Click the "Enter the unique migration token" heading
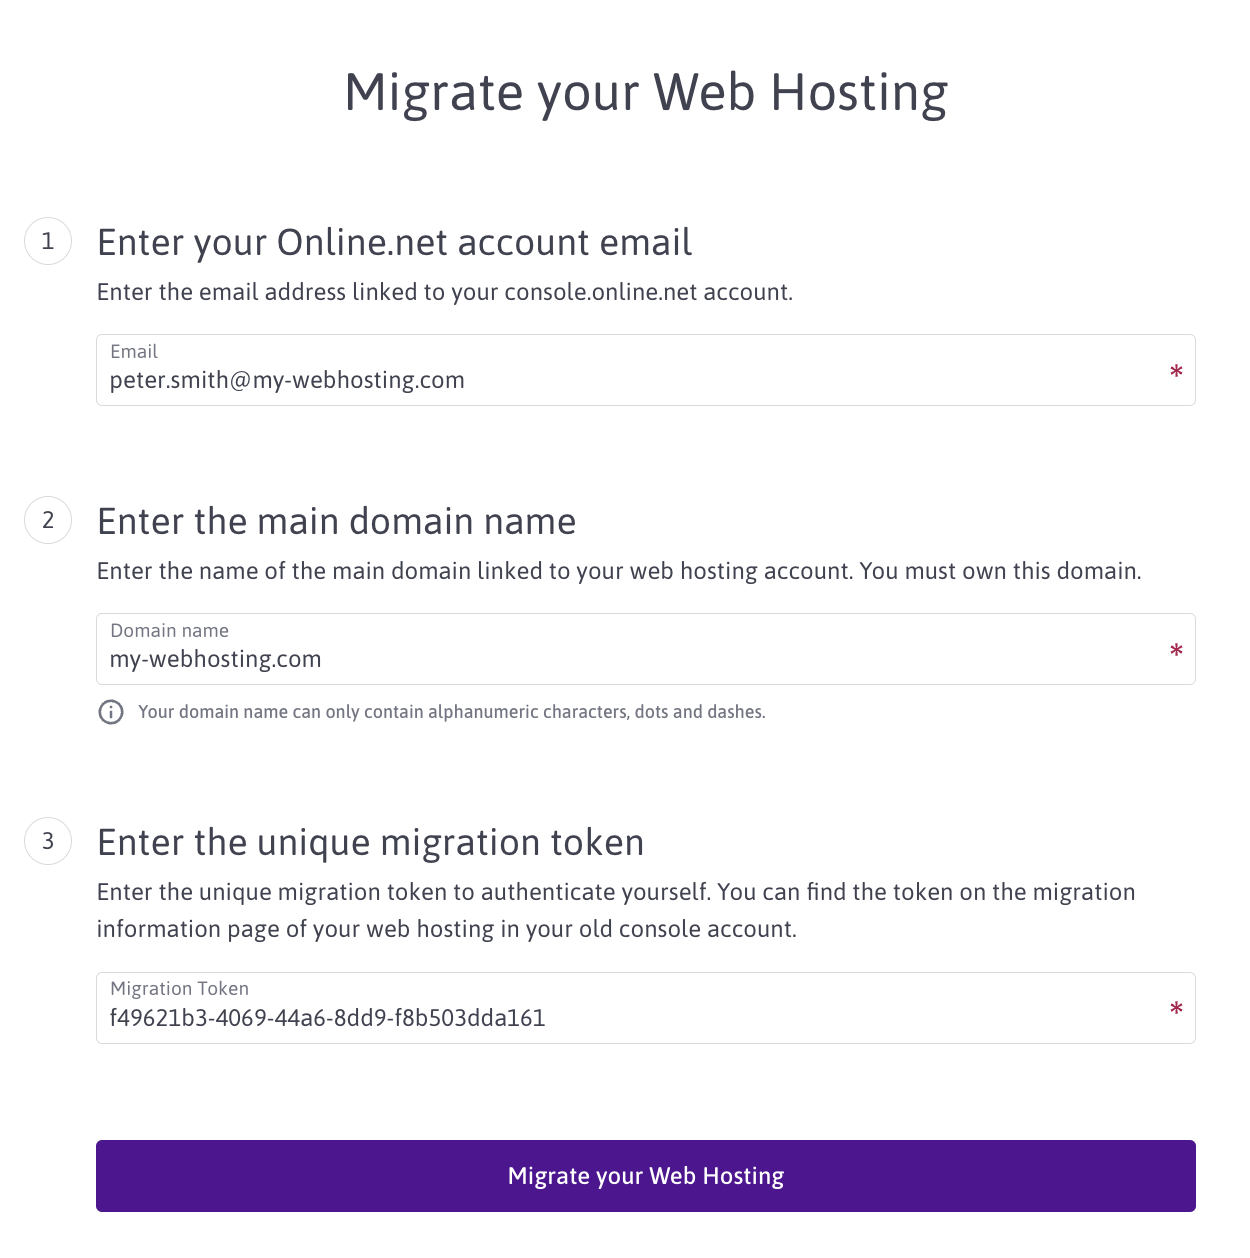 point(370,843)
